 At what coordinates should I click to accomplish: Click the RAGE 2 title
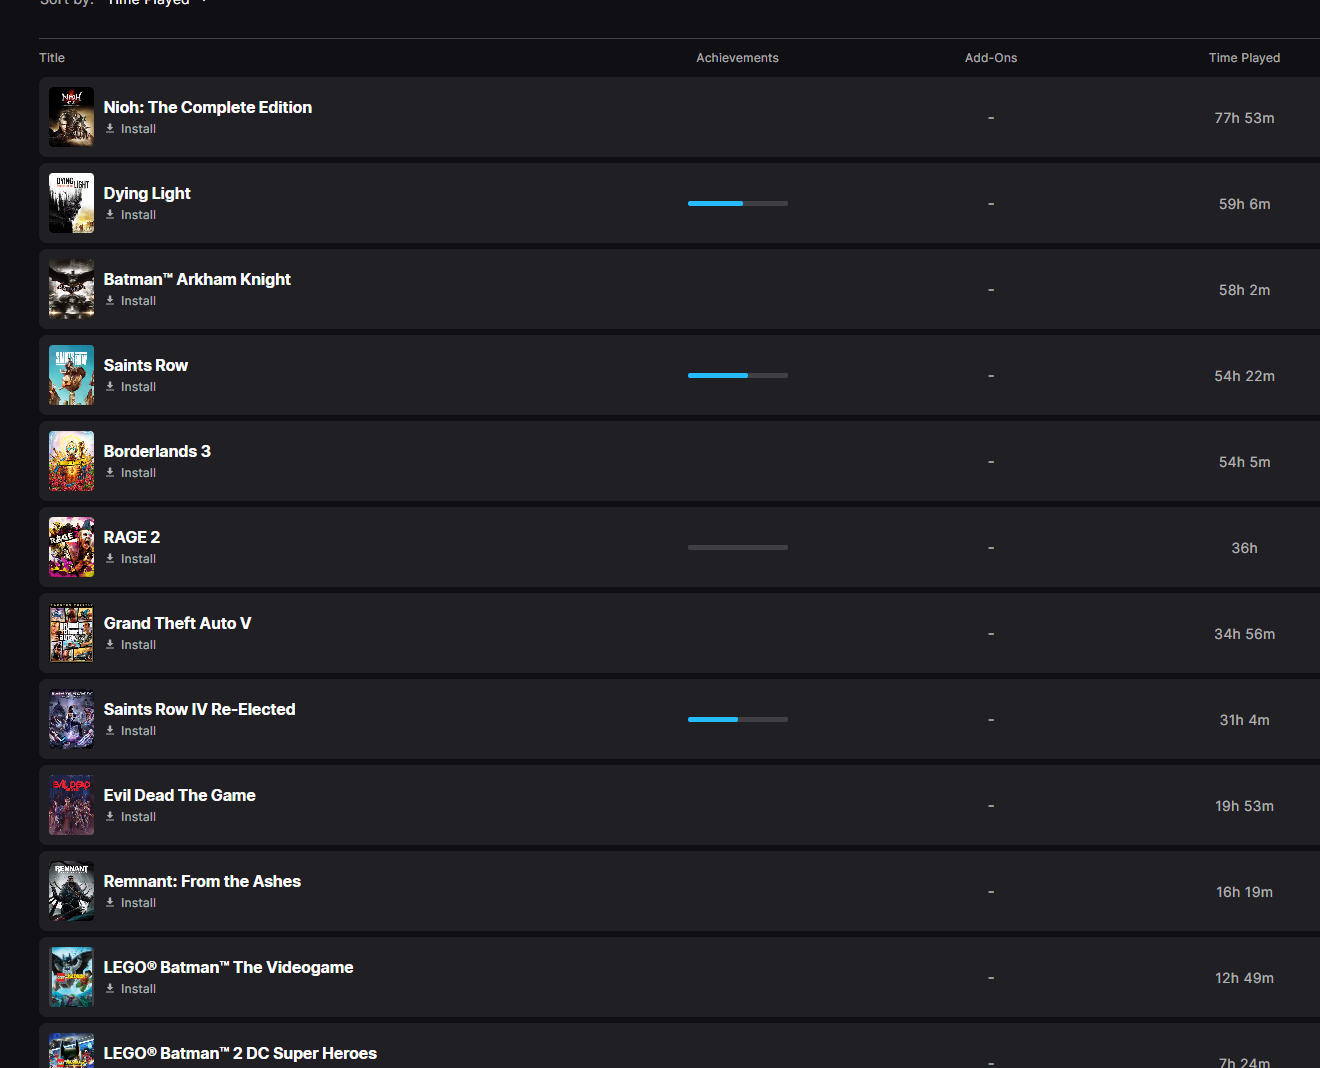(132, 537)
